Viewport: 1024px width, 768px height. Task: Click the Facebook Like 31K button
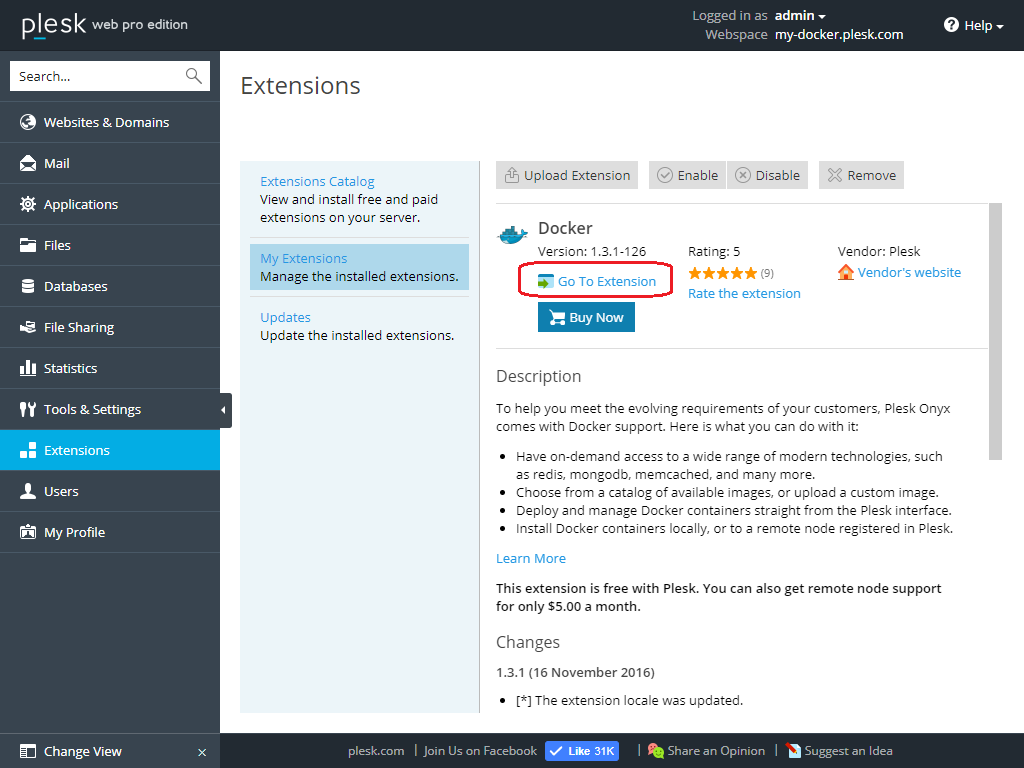[x=582, y=751]
